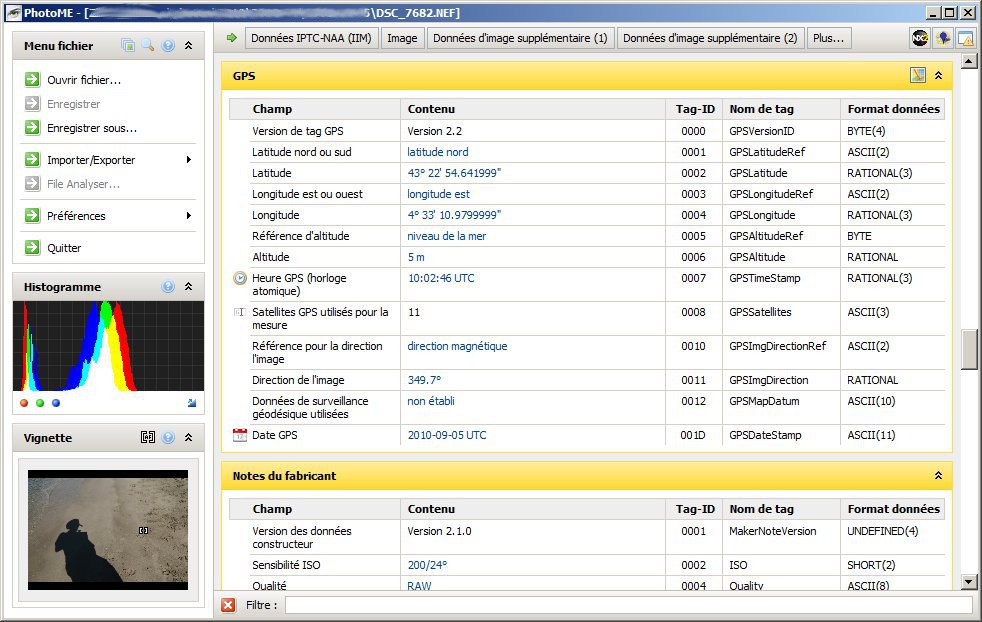Collapse the Notes du fabricant section
Viewport: 982px width, 622px height.
point(938,476)
